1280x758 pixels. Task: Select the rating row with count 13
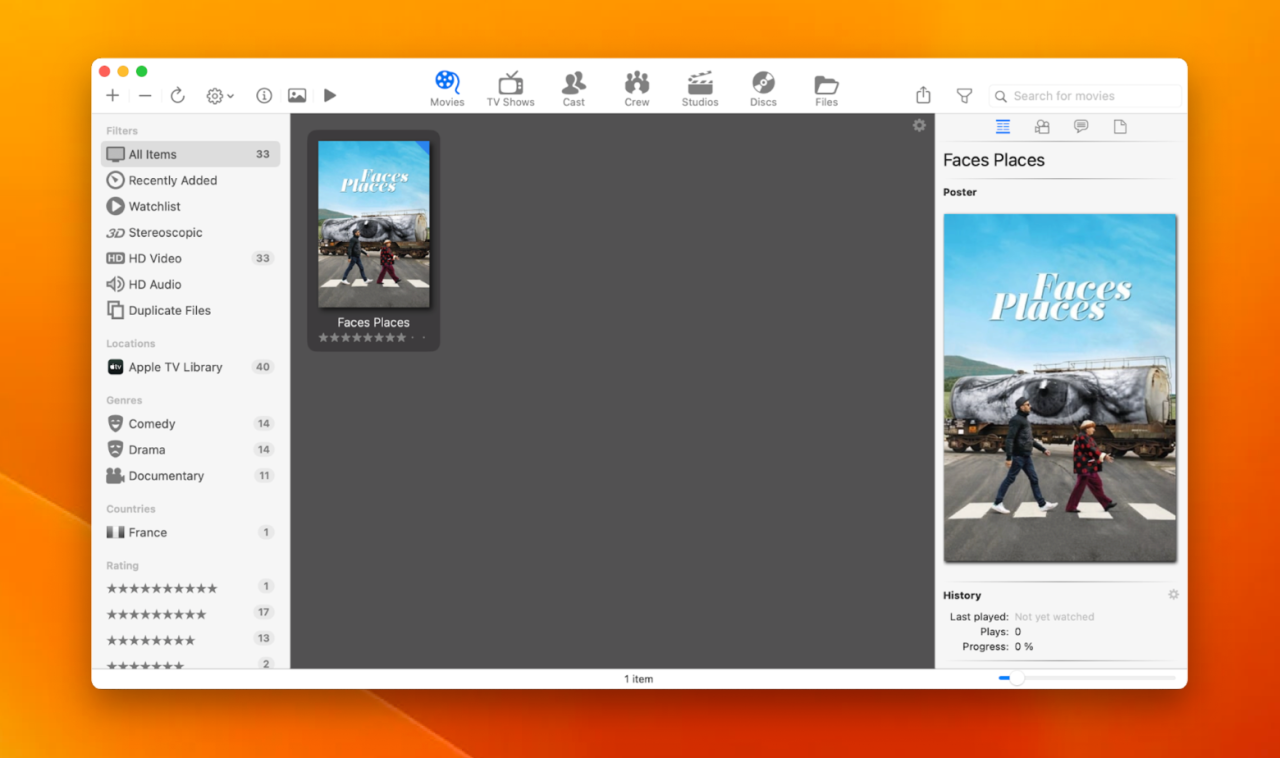190,640
